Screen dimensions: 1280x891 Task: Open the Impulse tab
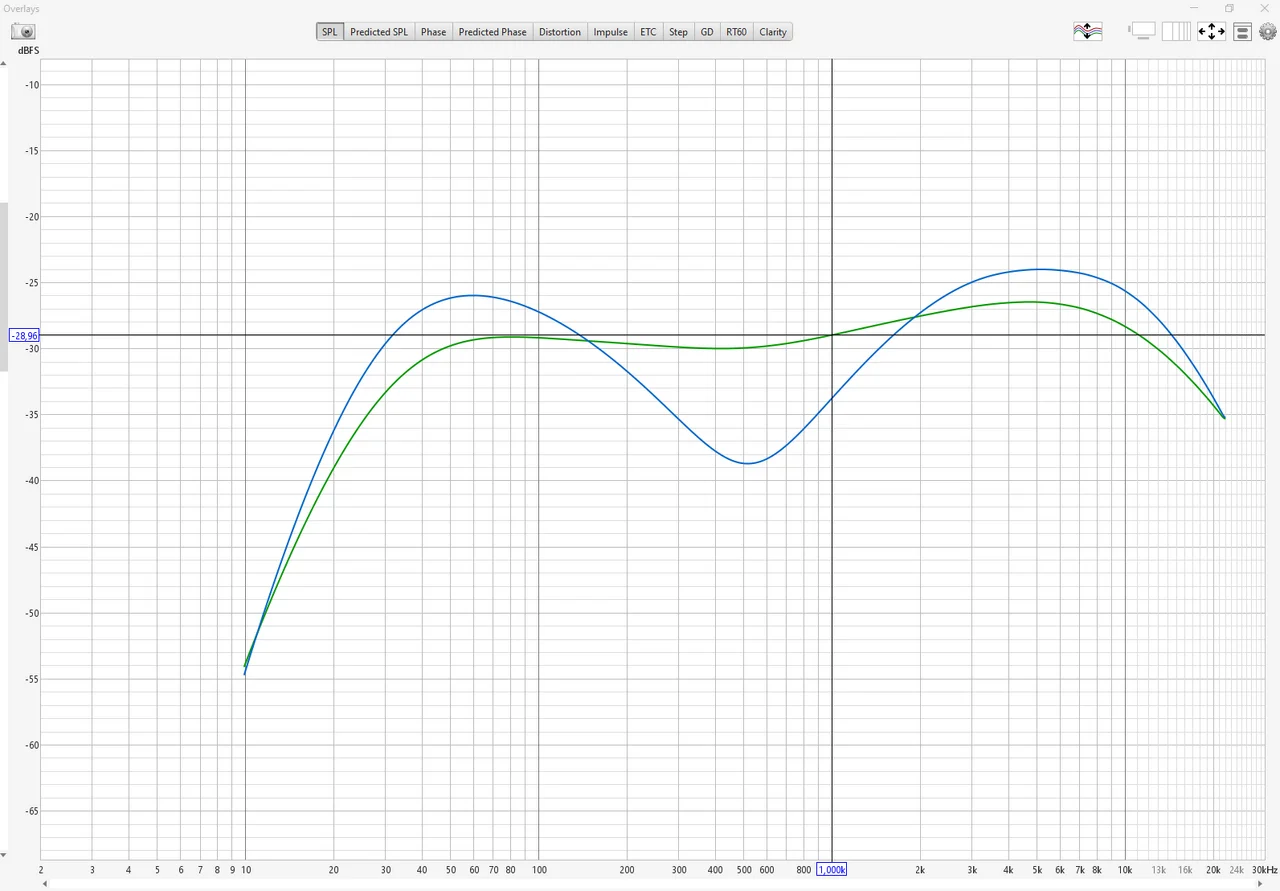tap(610, 32)
